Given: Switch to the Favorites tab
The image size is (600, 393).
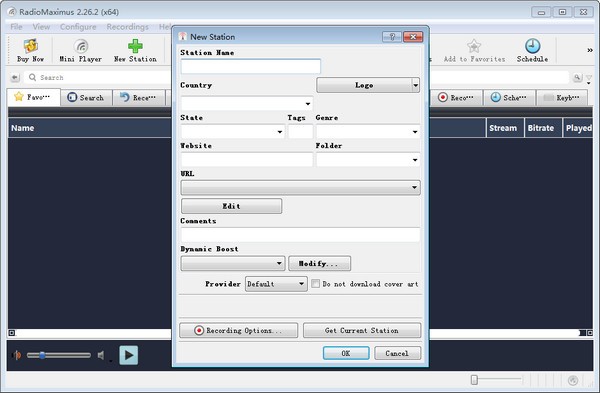Looking at the screenshot, I should [34, 97].
